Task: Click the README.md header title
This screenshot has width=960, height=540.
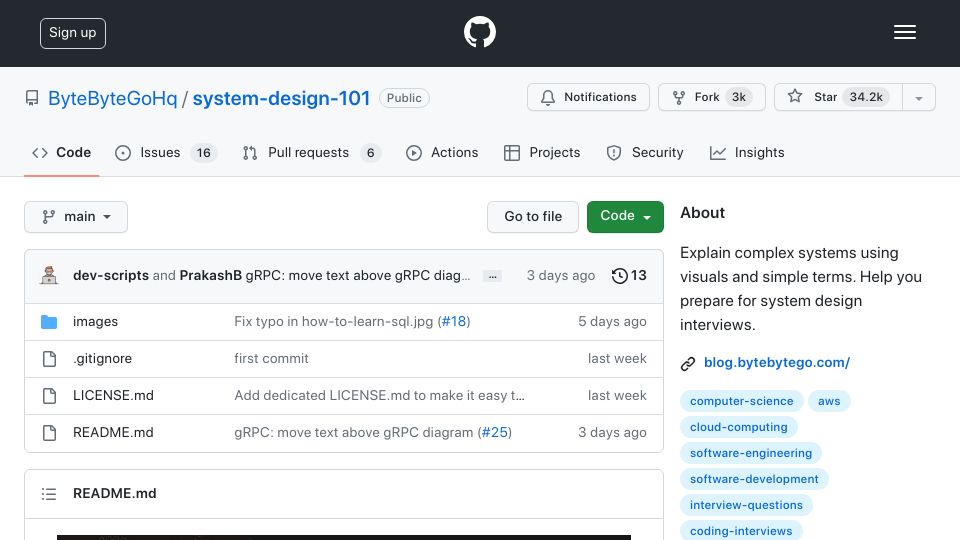Action: click(114, 493)
